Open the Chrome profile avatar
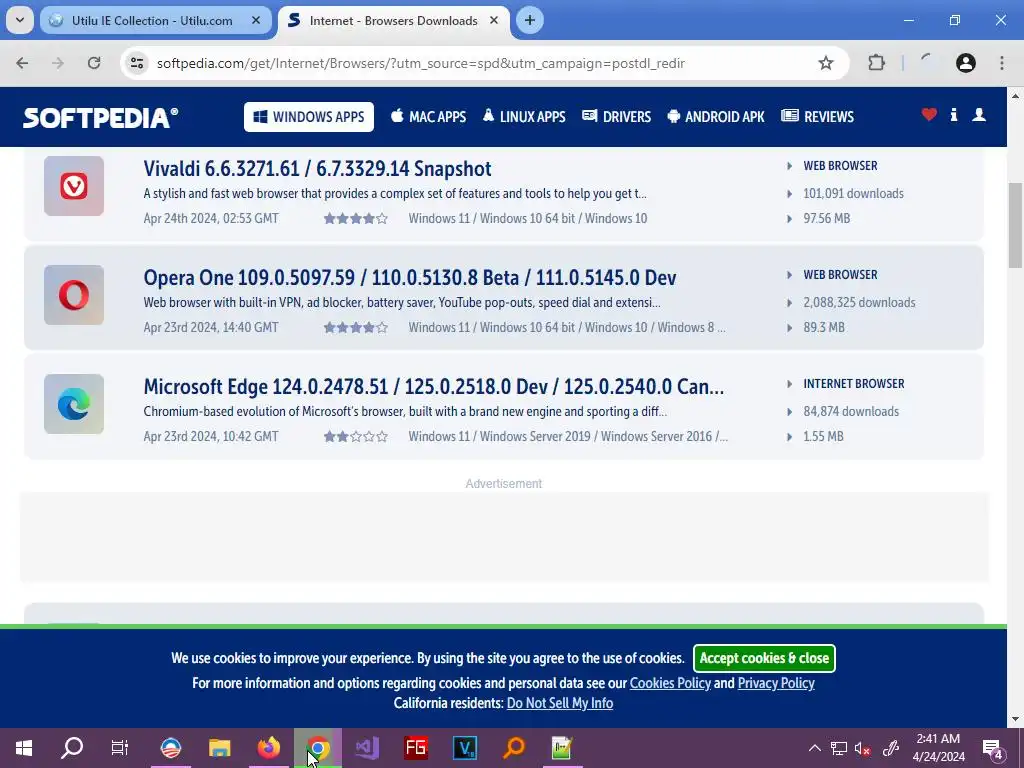1024x768 pixels. tap(966, 63)
